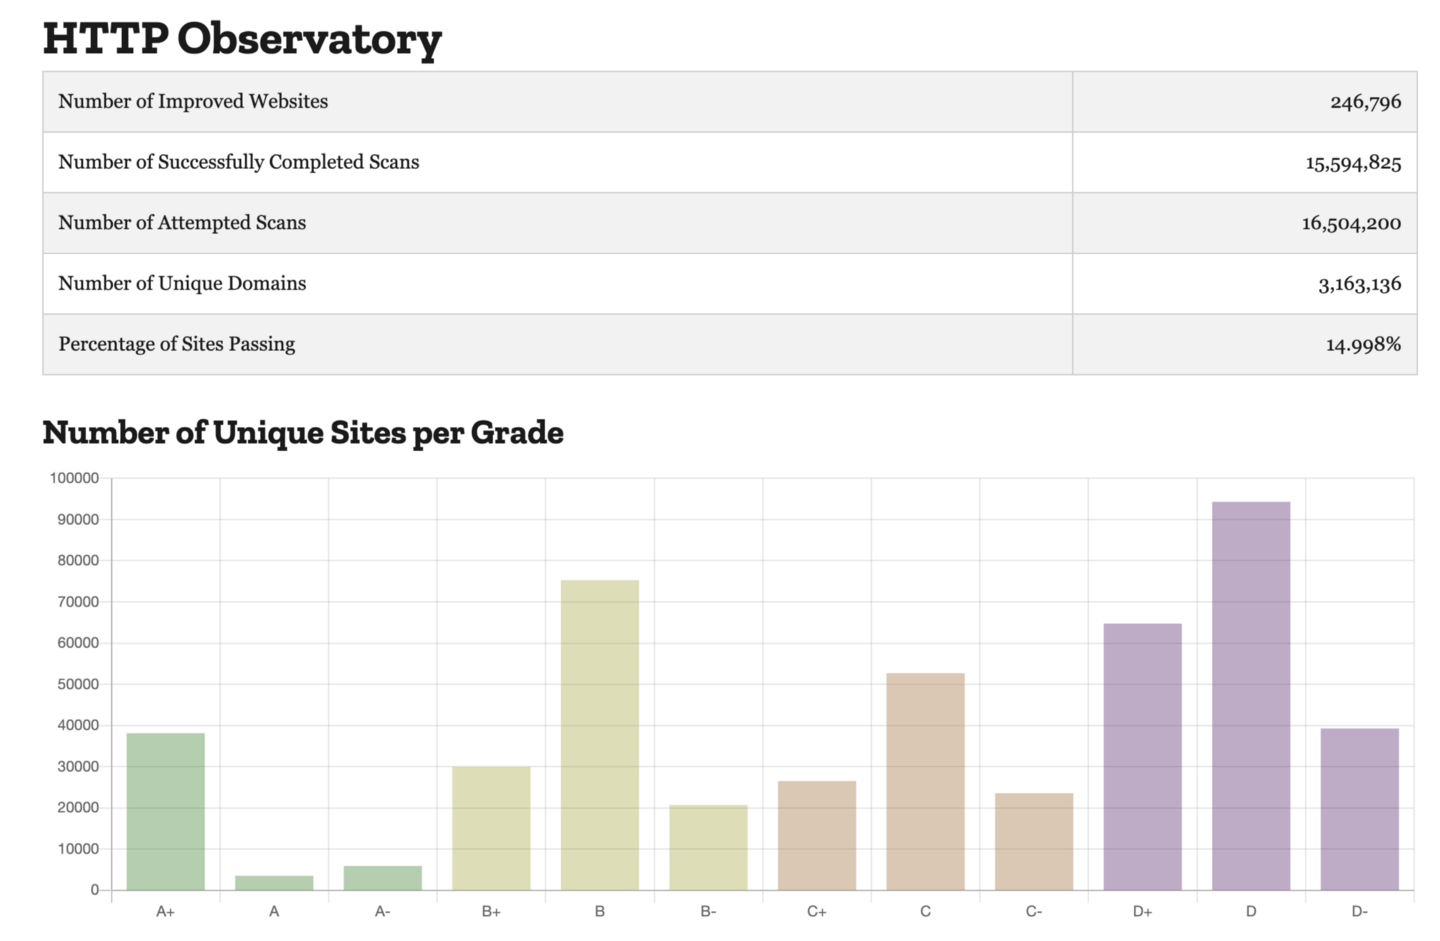Click the 10000 y-axis label
This screenshot has width=1440, height=941.
78,849
